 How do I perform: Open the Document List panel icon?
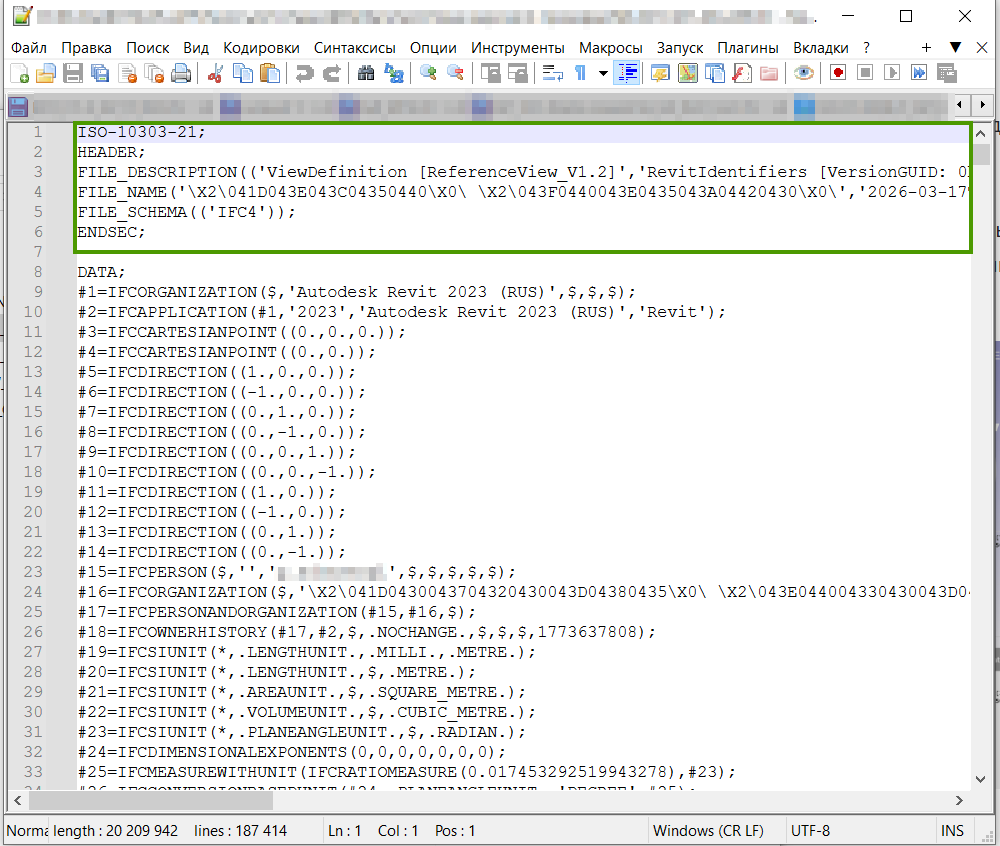[x=715, y=74]
